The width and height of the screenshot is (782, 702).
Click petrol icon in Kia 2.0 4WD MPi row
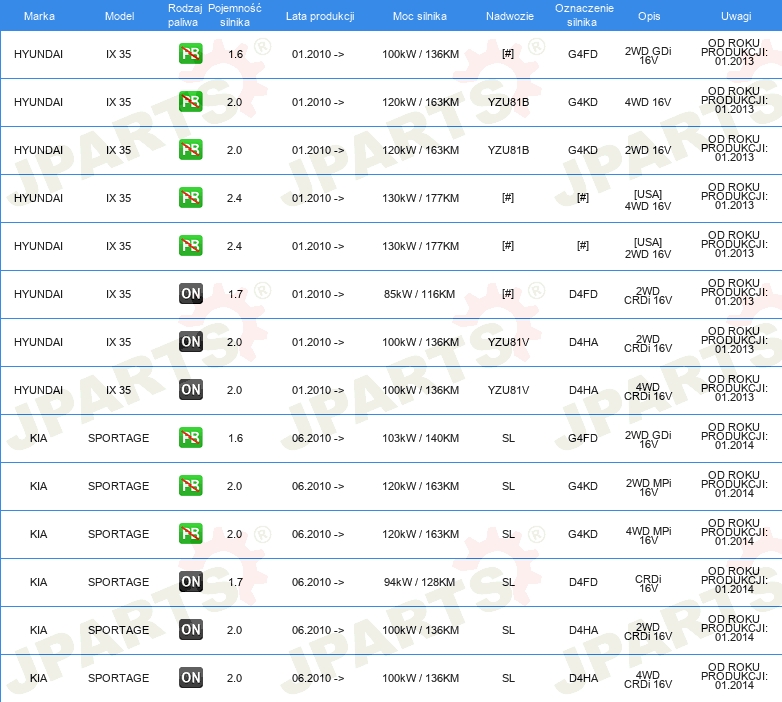tap(190, 534)
